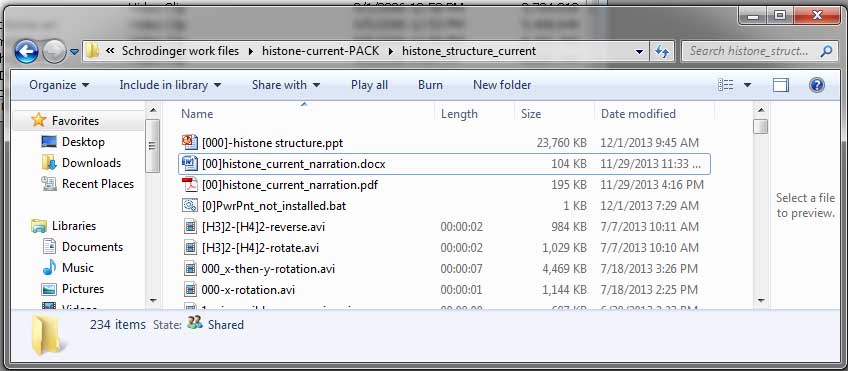
Task: Click the Music note icon
Action: coord(49,268)
